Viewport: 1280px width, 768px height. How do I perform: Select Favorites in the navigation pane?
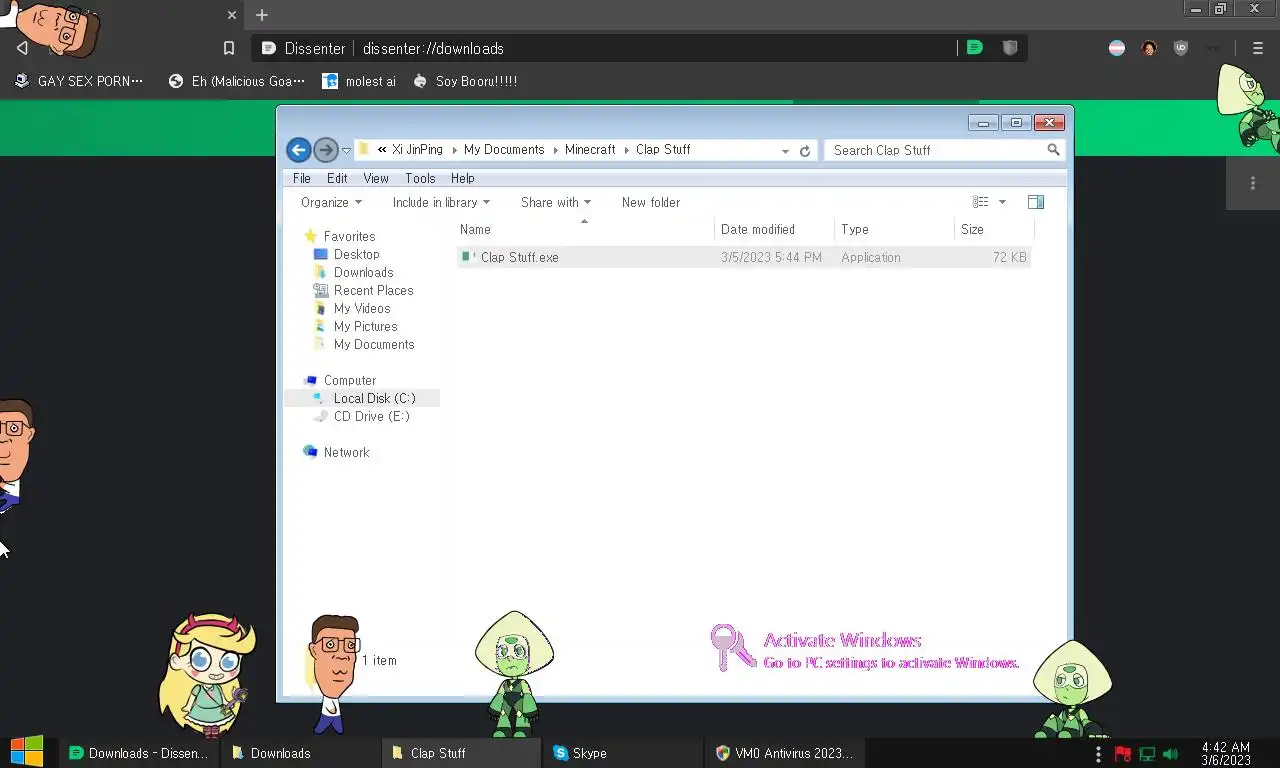coord(349,236)
